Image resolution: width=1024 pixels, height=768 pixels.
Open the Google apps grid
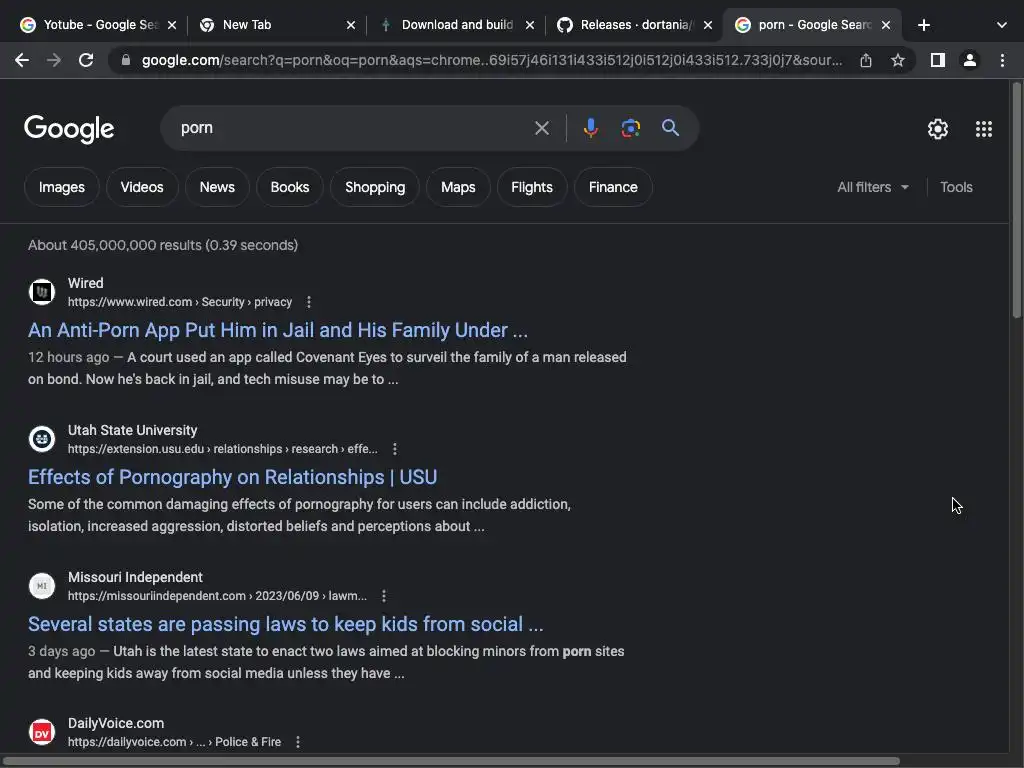coord(984,129)
